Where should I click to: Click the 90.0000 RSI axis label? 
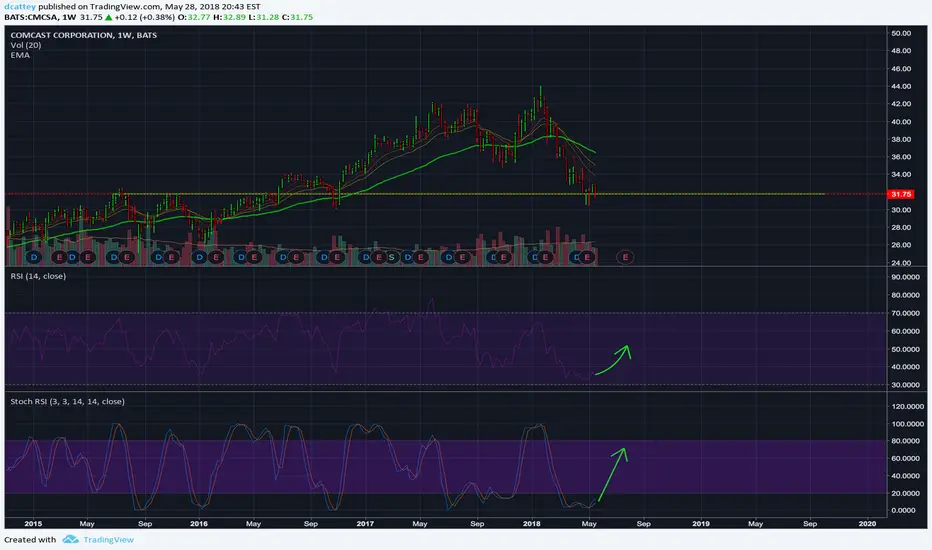[x=906, y=277]
